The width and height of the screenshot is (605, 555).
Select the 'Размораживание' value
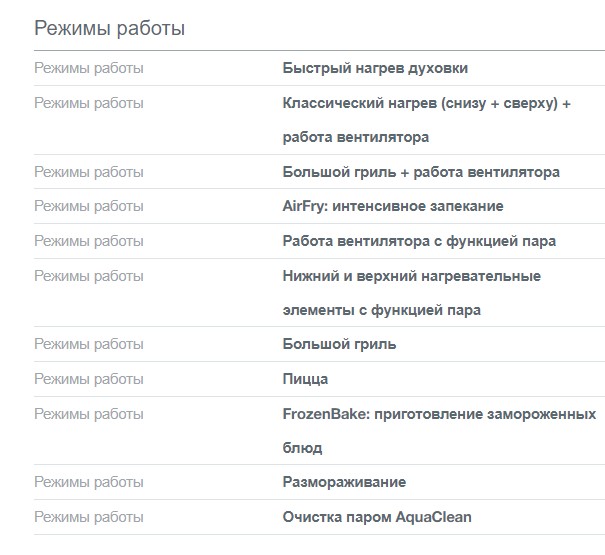click(x=344, y=482)
